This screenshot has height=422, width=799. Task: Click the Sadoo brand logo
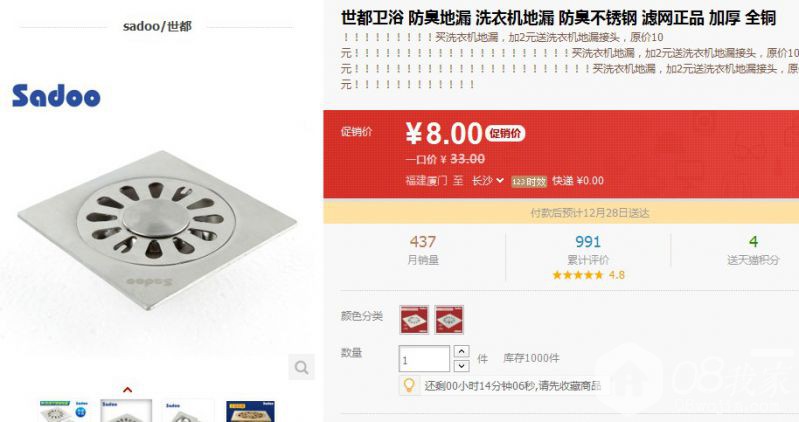tap(56, 96)
